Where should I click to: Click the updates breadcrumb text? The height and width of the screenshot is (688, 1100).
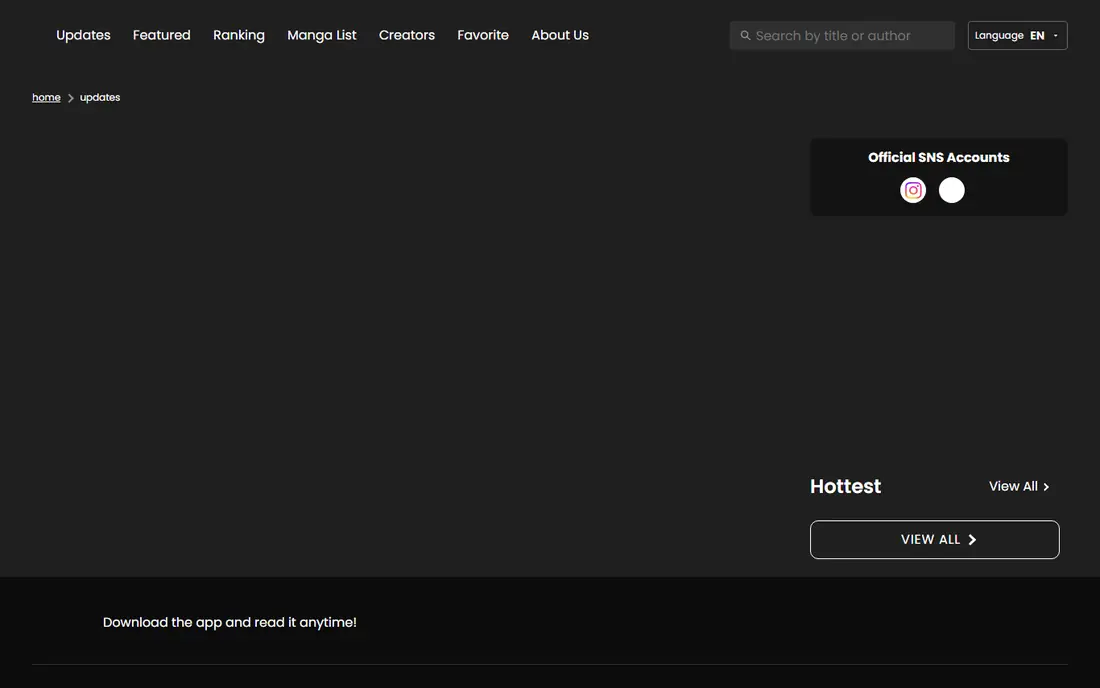coord(100,97)
